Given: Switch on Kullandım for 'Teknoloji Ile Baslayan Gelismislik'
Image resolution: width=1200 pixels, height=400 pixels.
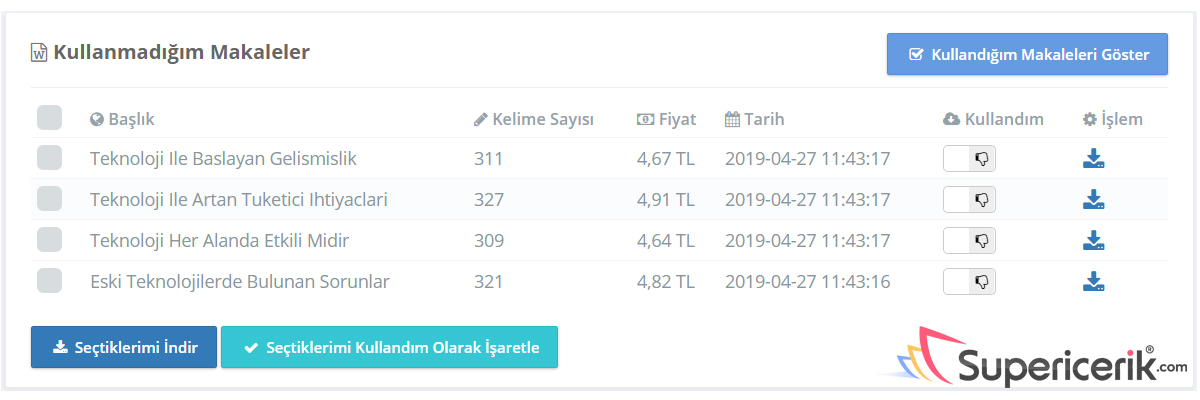Looking at the screenshot, I should 969,159.
